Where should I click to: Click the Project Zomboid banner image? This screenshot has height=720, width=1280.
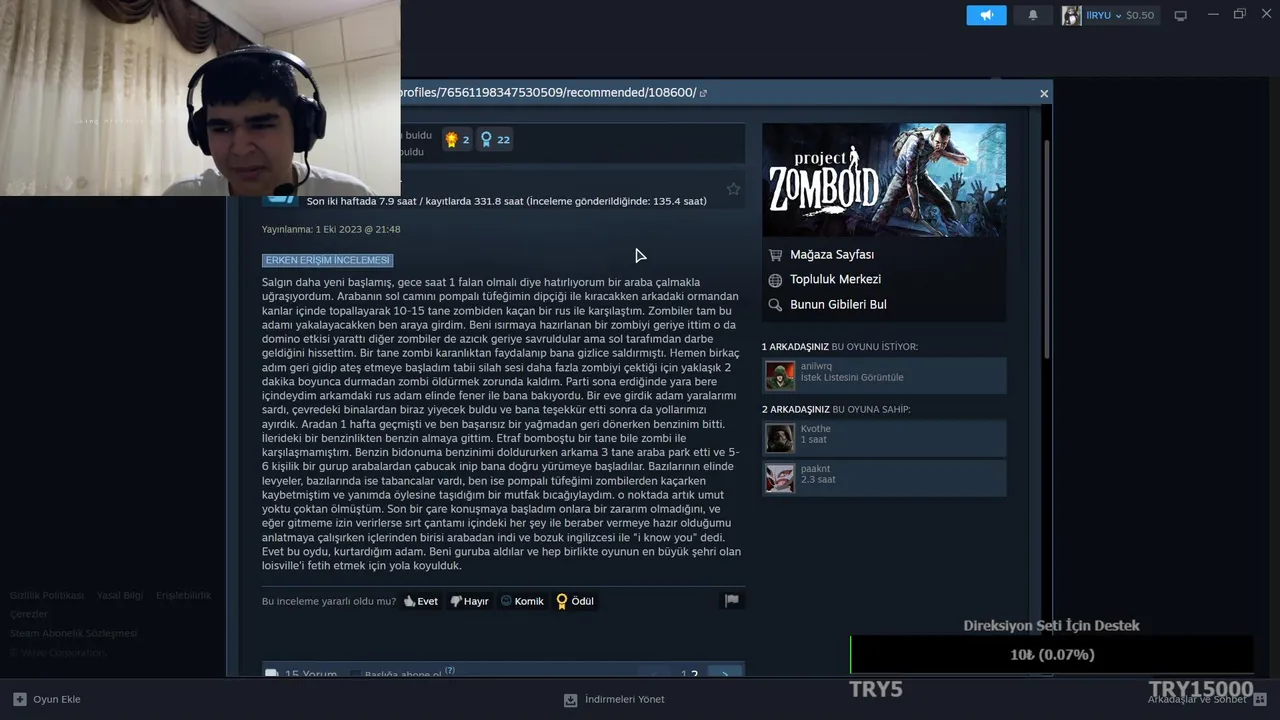pos(884,180)
